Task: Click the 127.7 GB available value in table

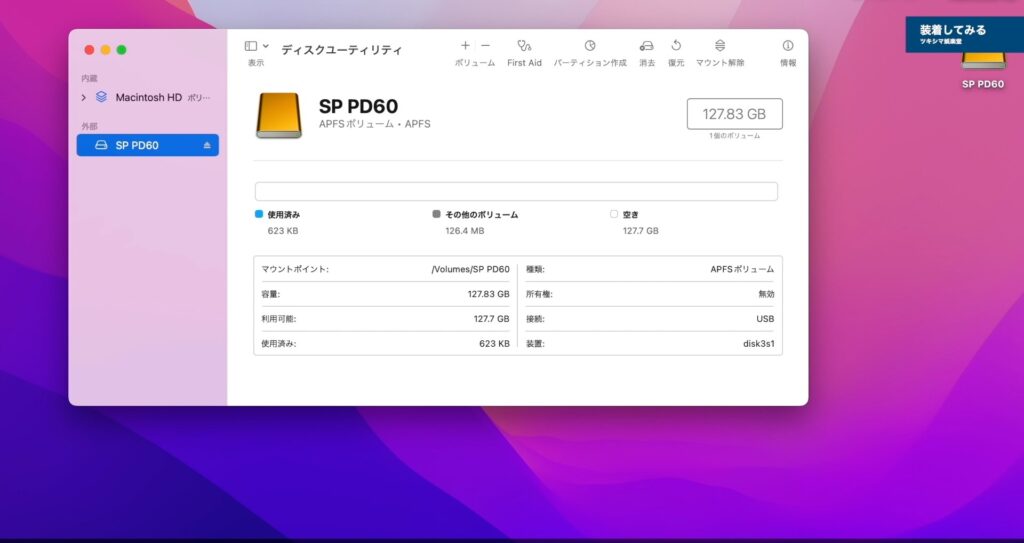Action: (x=491, y=319)
